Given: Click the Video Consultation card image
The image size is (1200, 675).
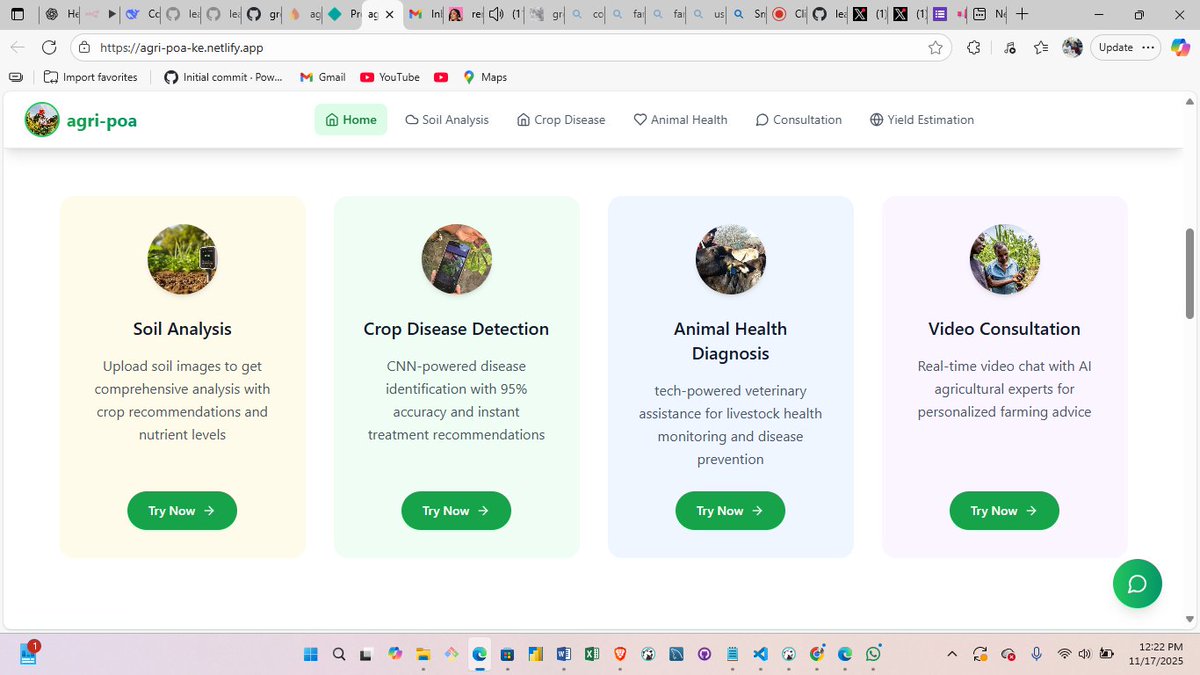Looking at the screenshot, I should (1004, 259).
